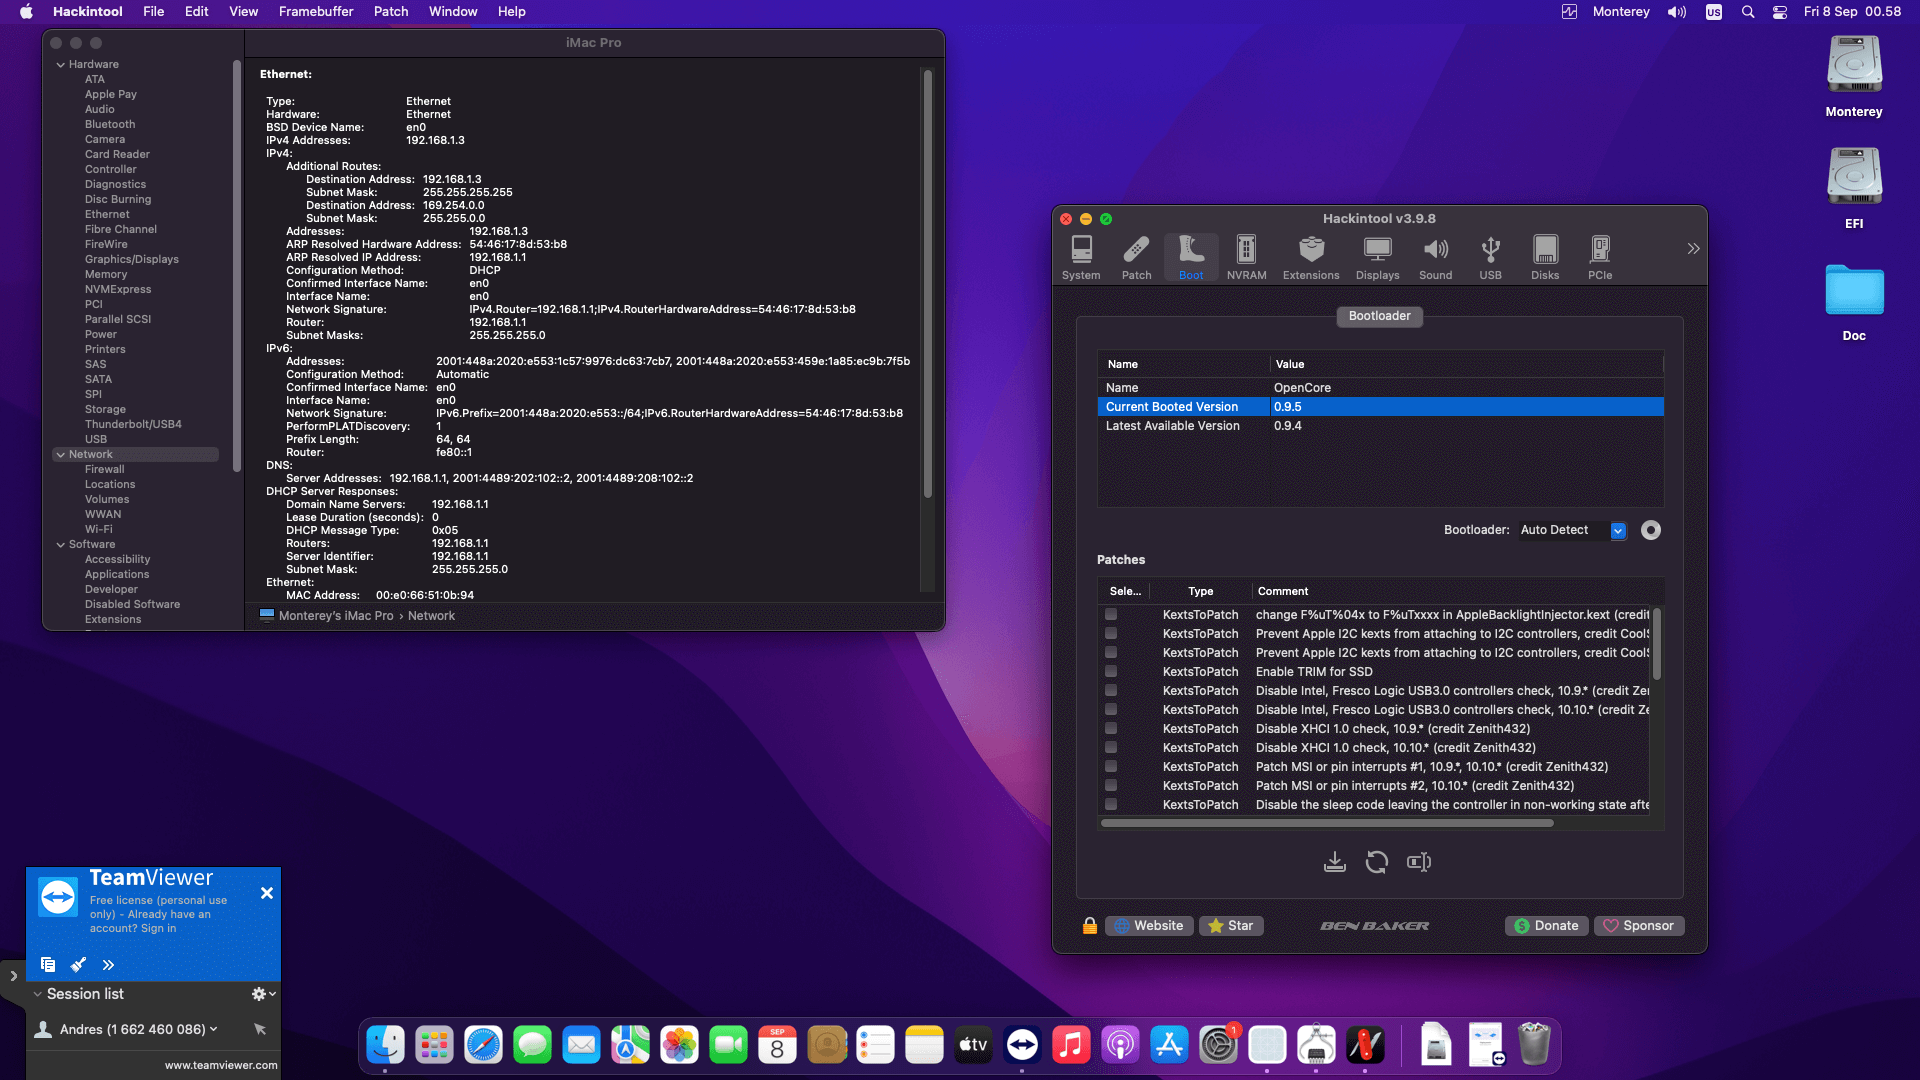This screenshot has height=1080, width=1920.
Task: Switch to the Displays toolbar icon
Action: tap(1377, 257)
